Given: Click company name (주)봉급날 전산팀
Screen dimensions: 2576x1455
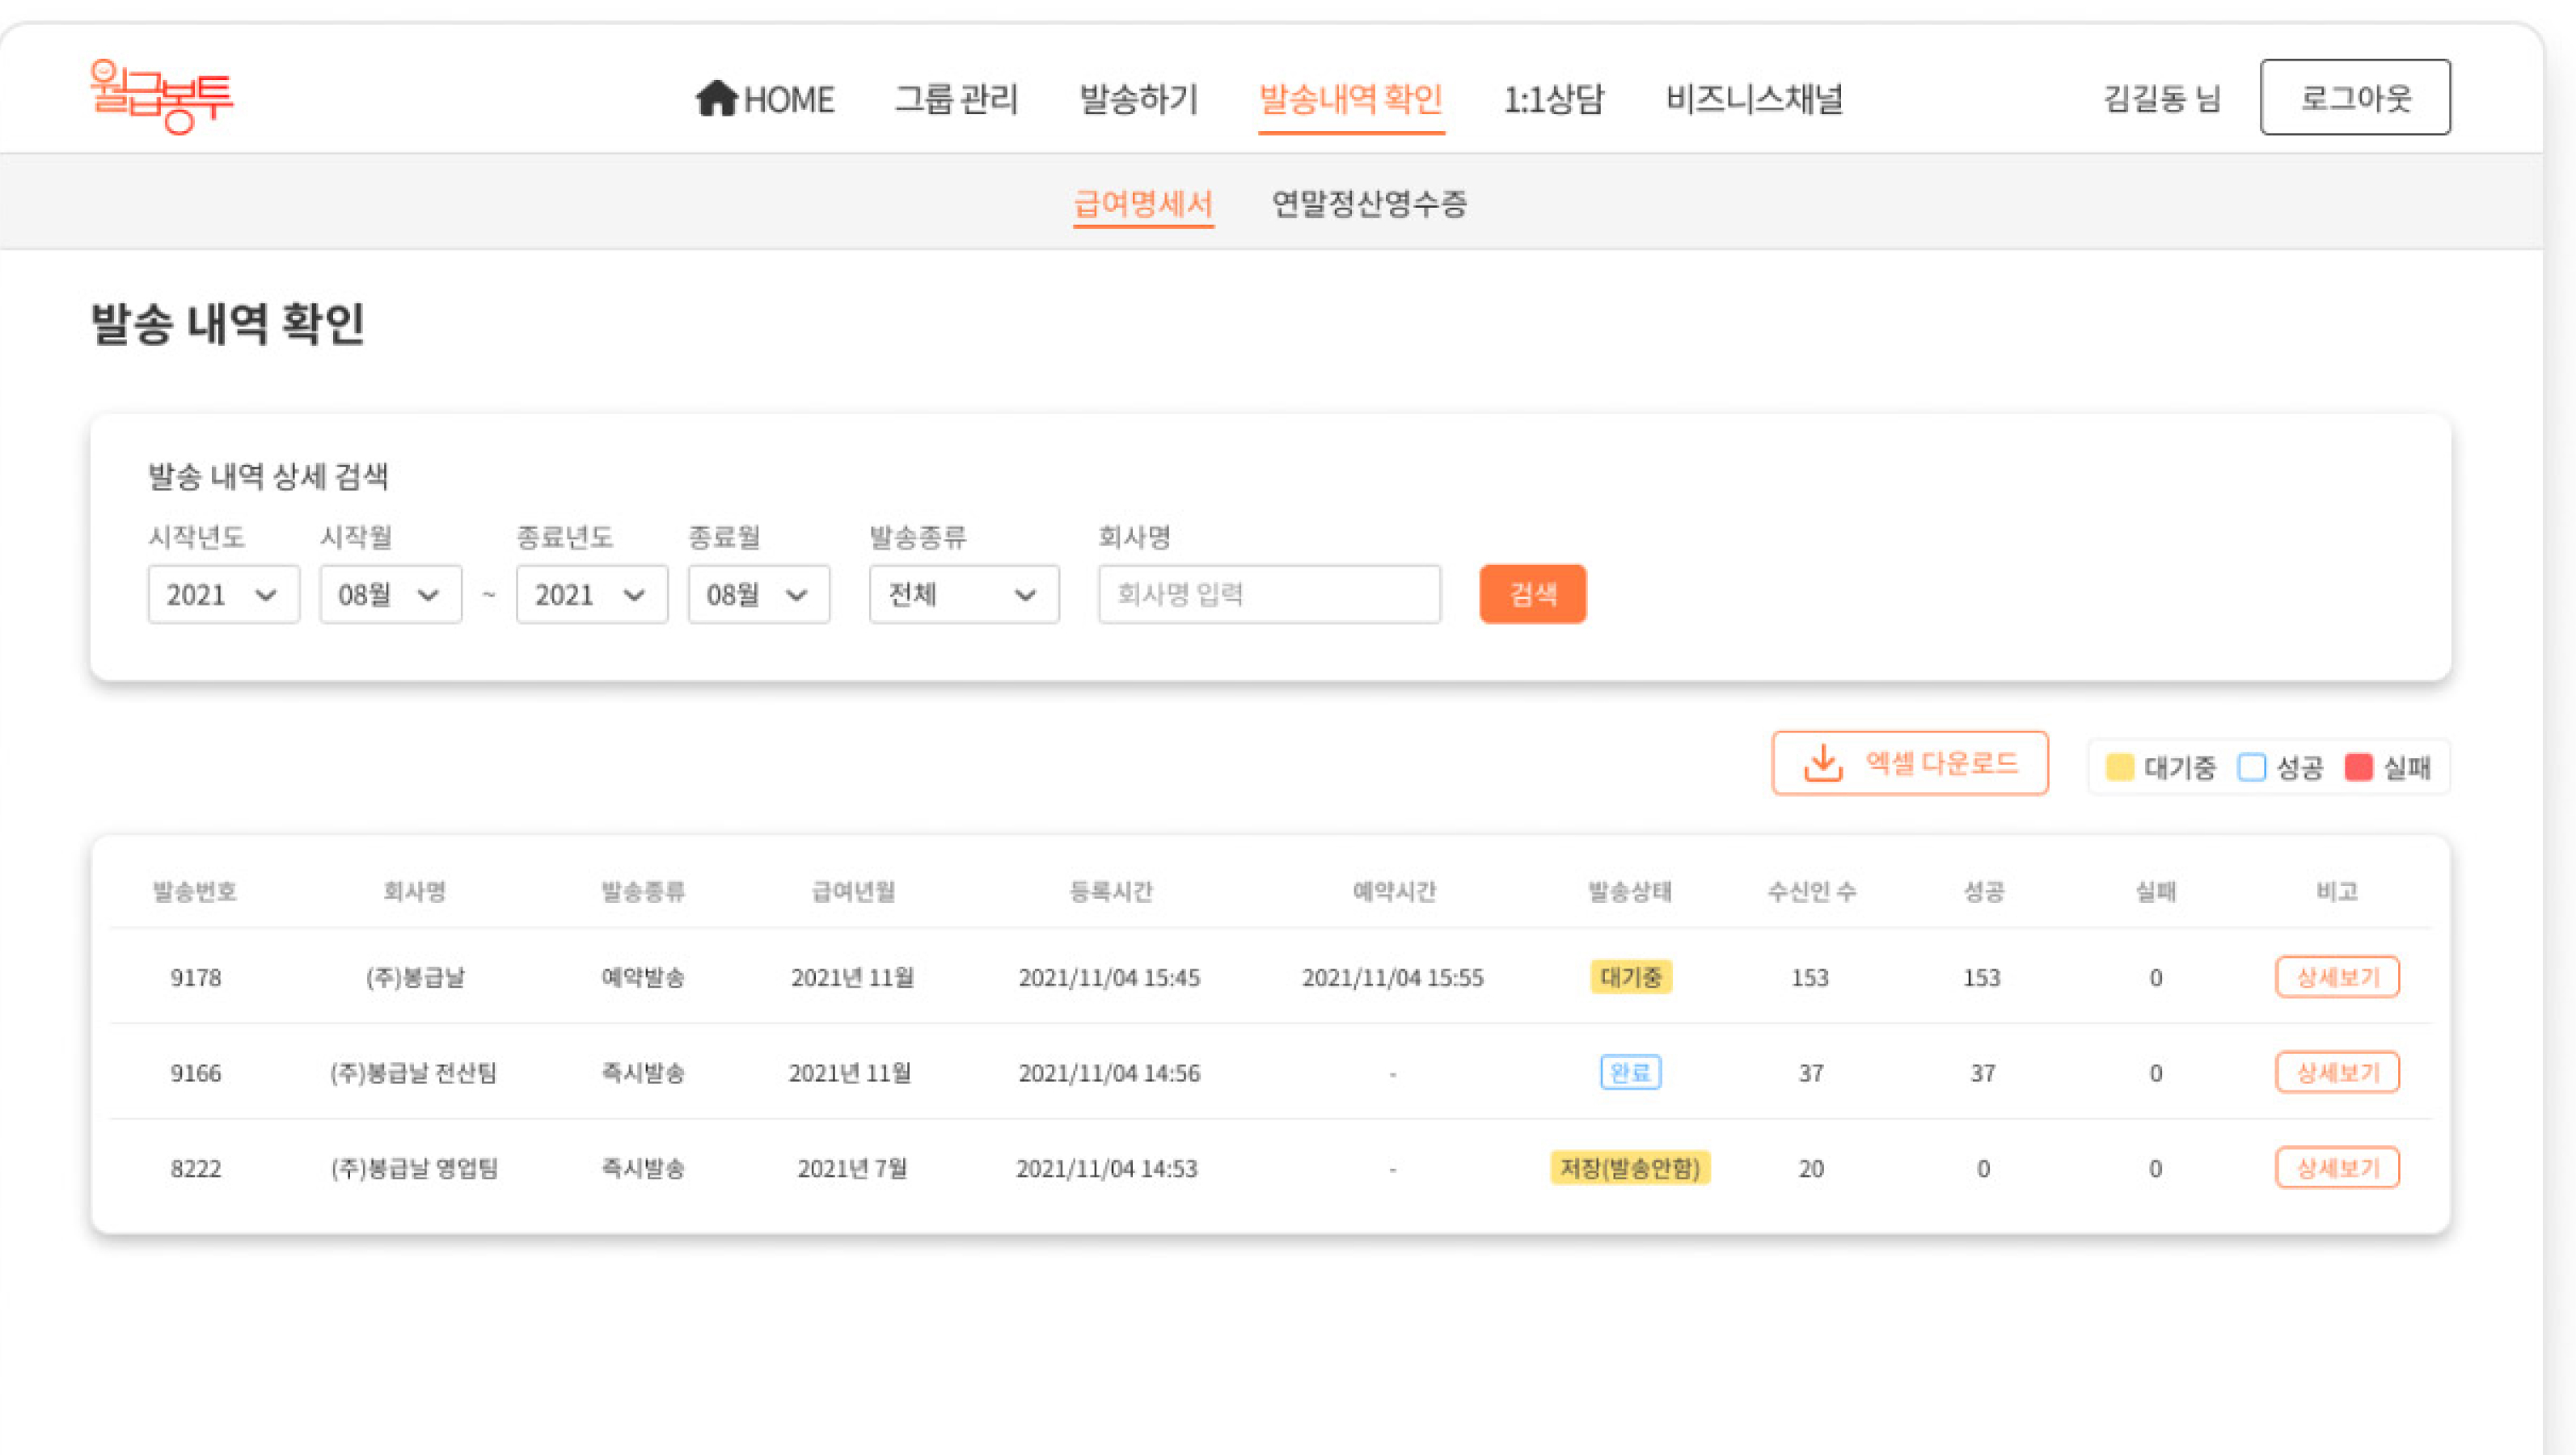Looking at the screenshot, I should (x=414, y=1073).
